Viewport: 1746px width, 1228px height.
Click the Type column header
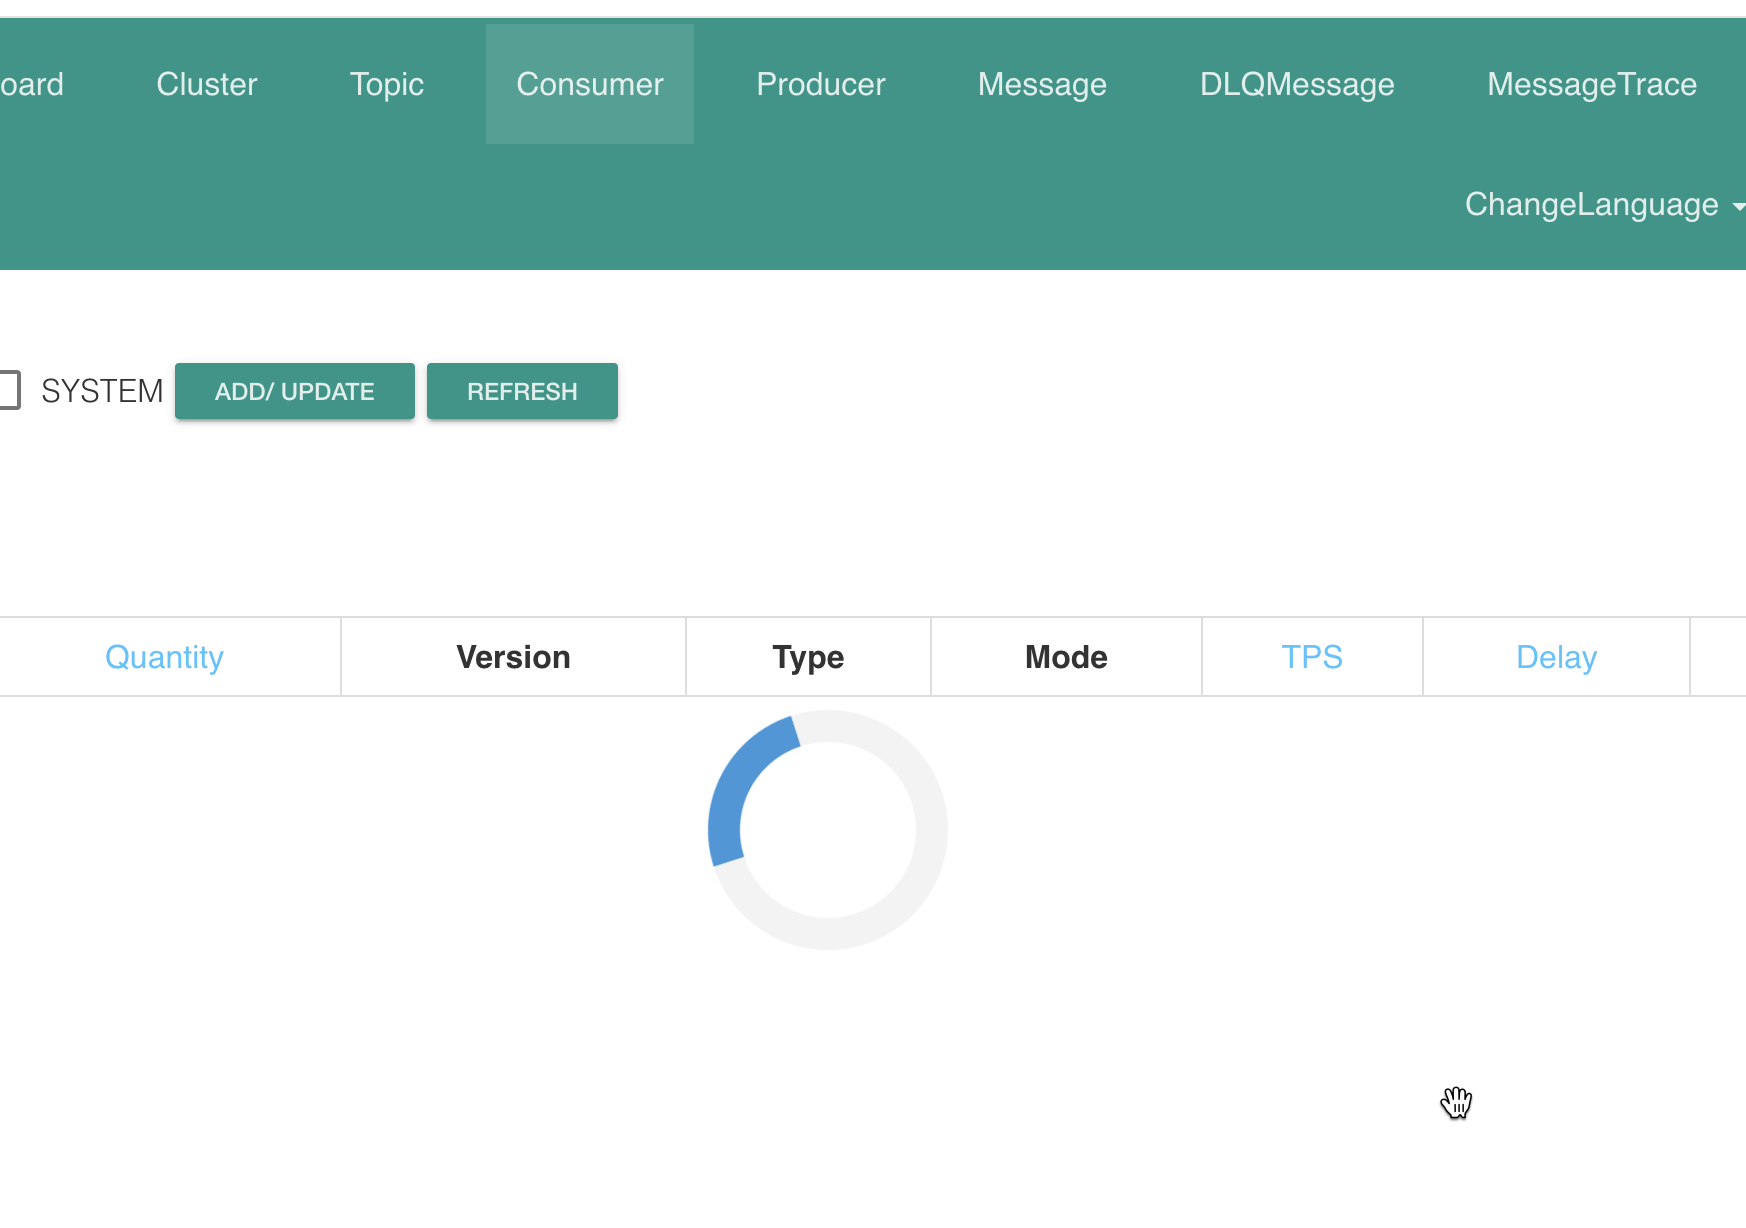pyautogui.click(x=808, y=657)
